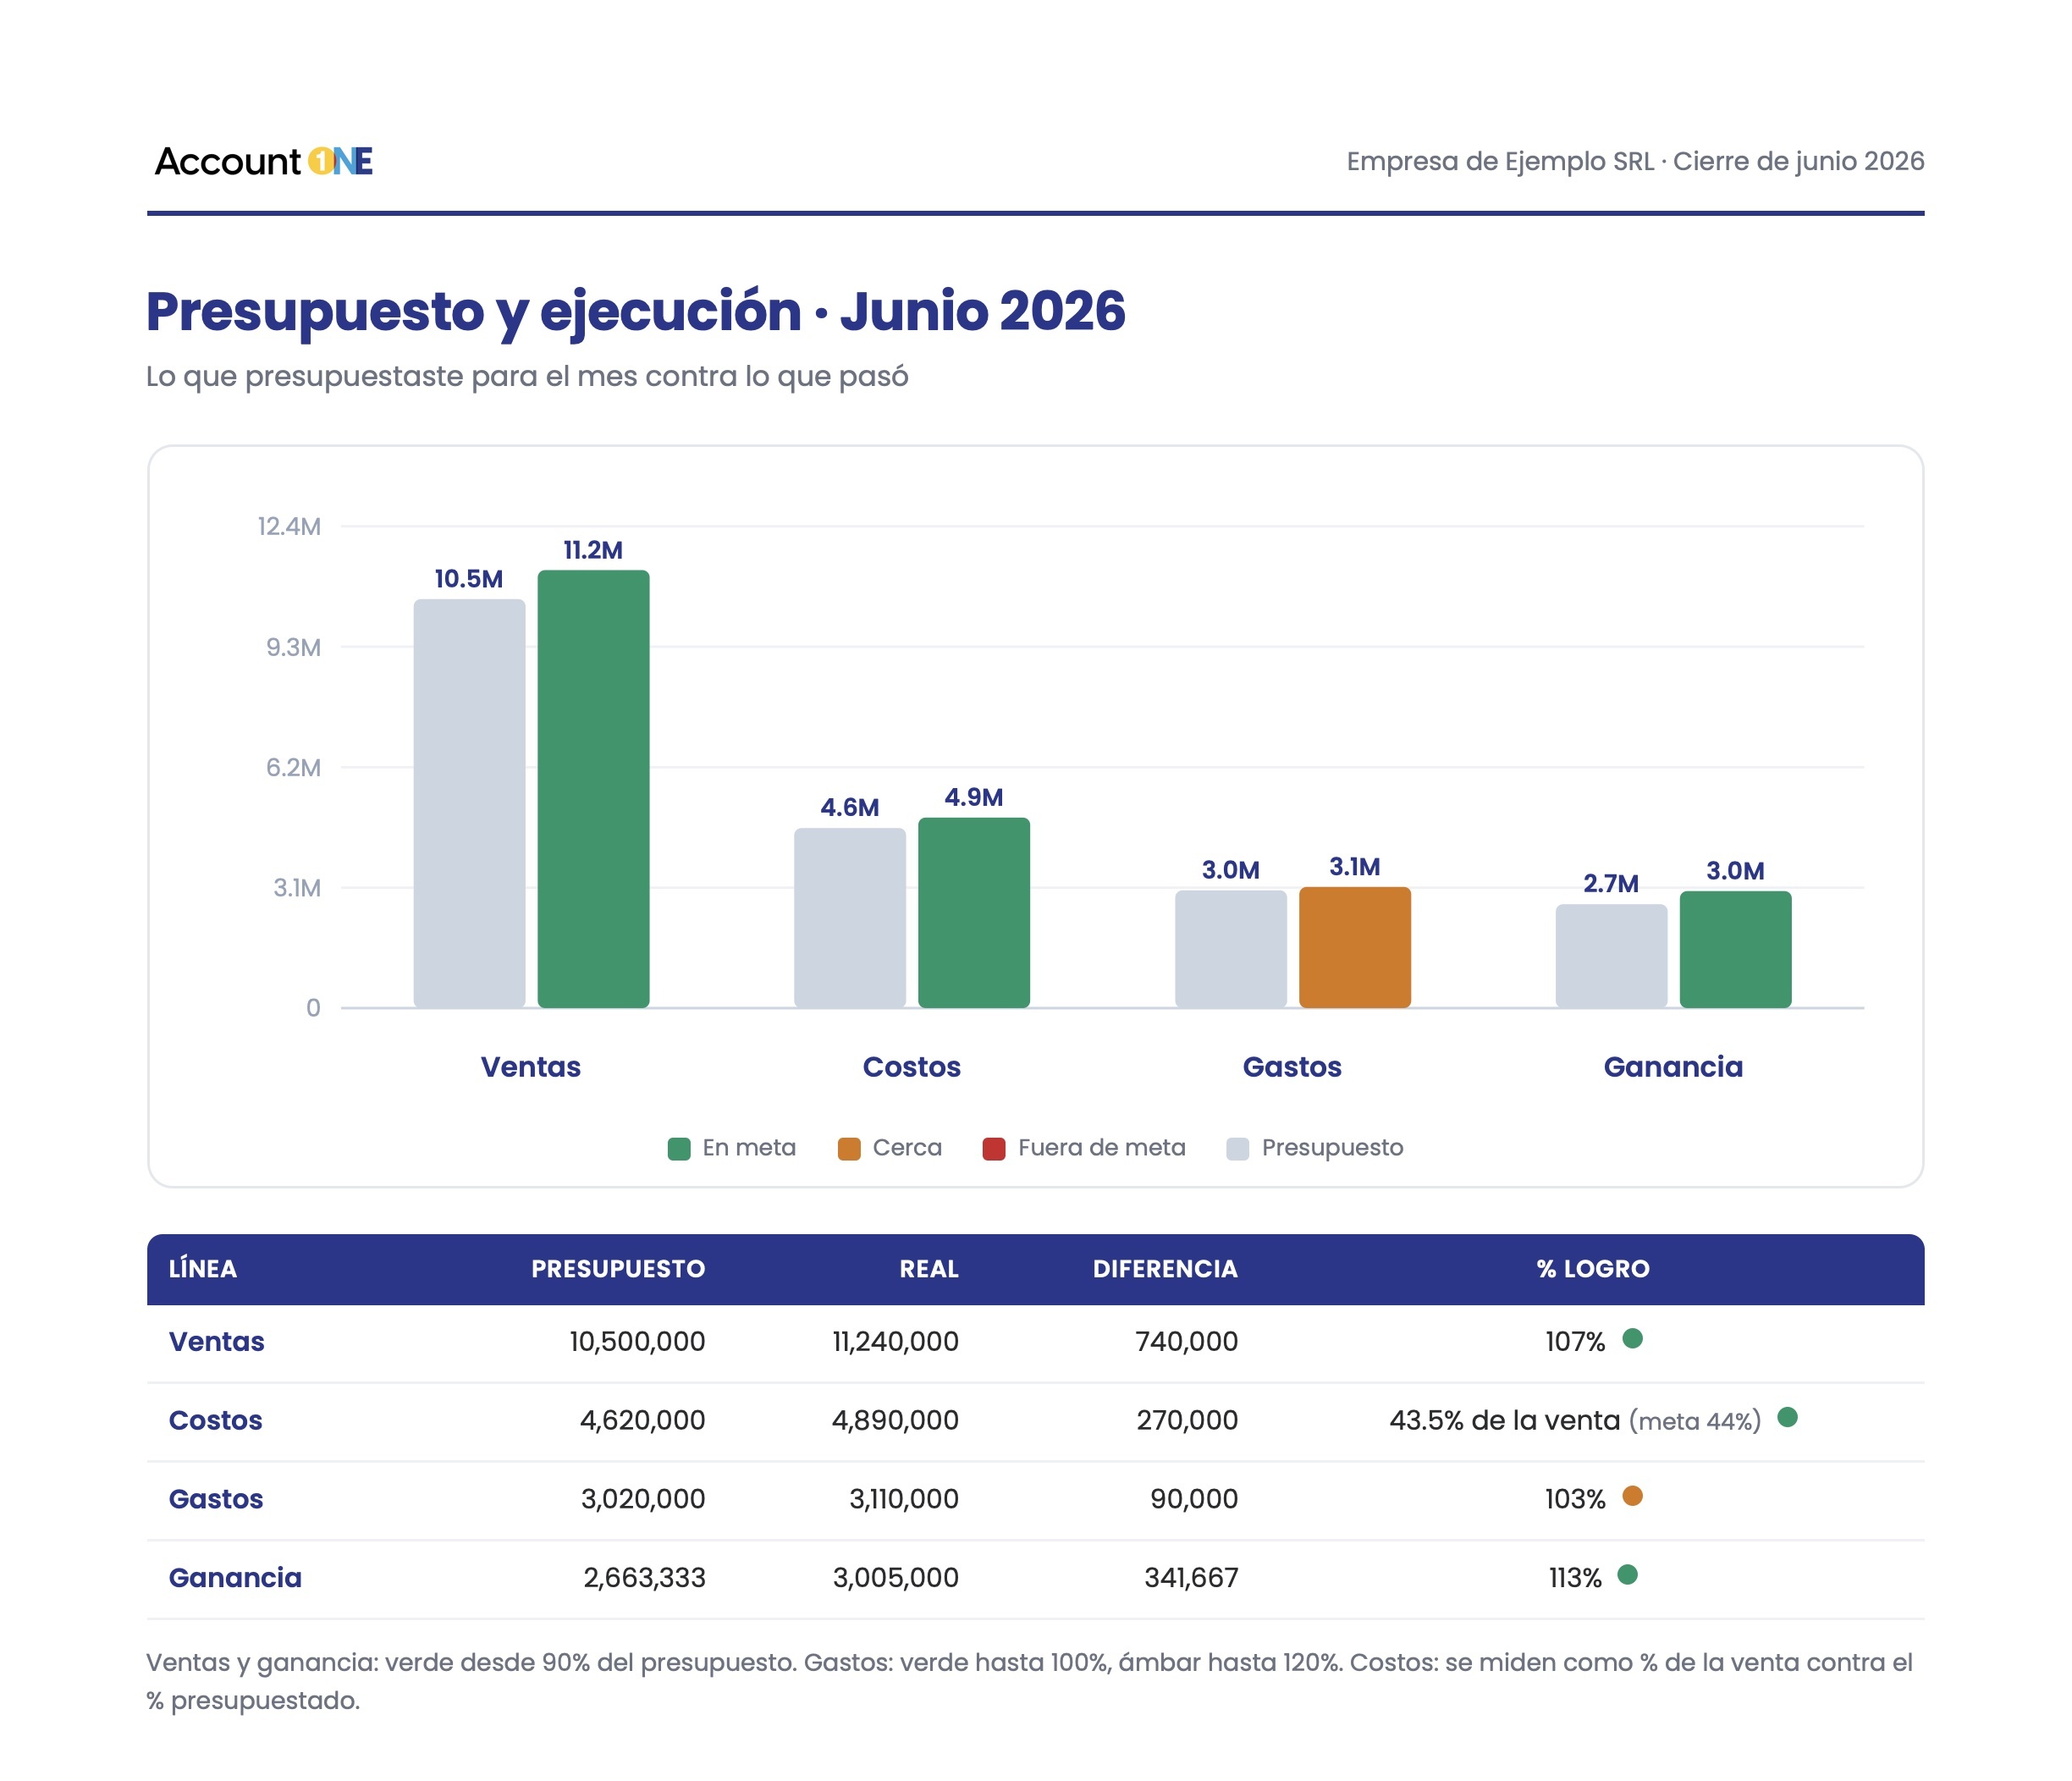Screen dimensions: 2072x1781
Task: Click the green Ventas actual bar 11.2M
Action: pyautogui.click(x=593, y=789)
